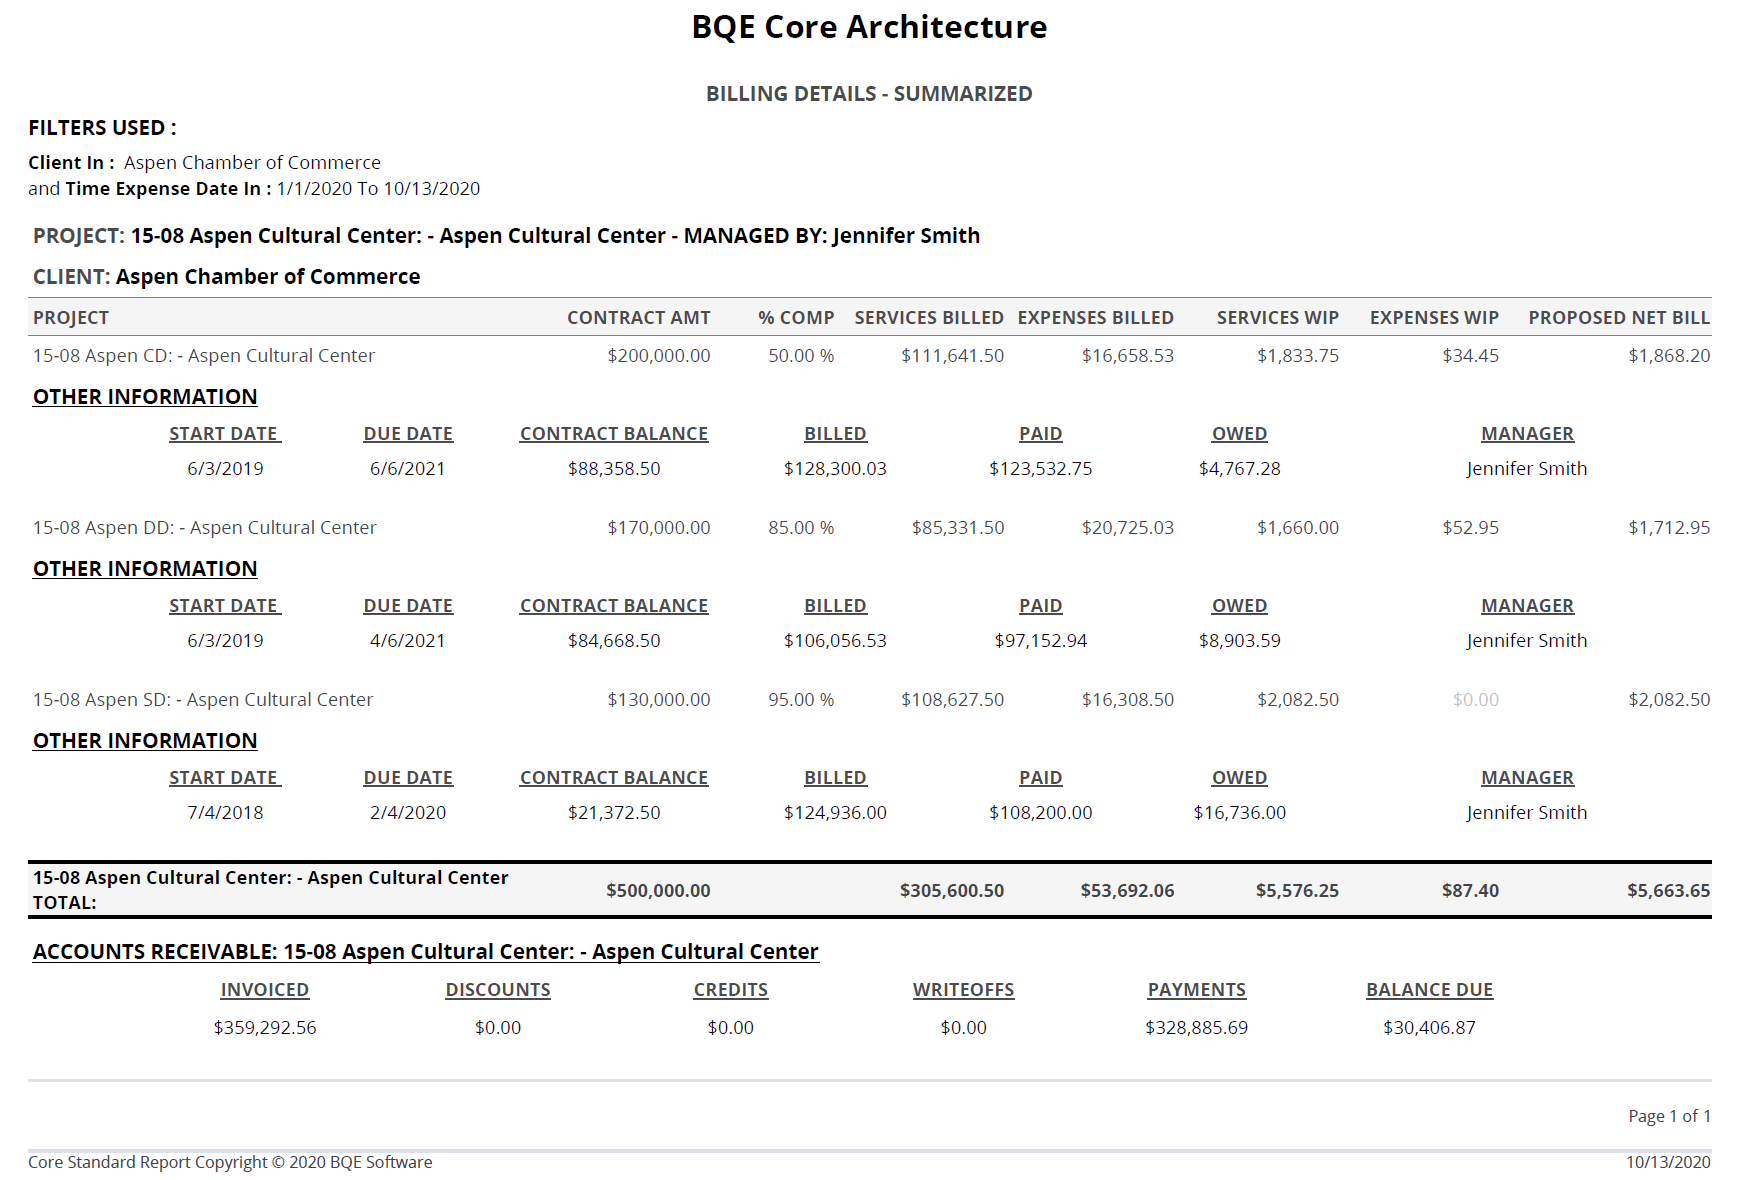Click total expenses billed $53,692.06
Screen dimensions: 1744x1180
point(1127,891)
